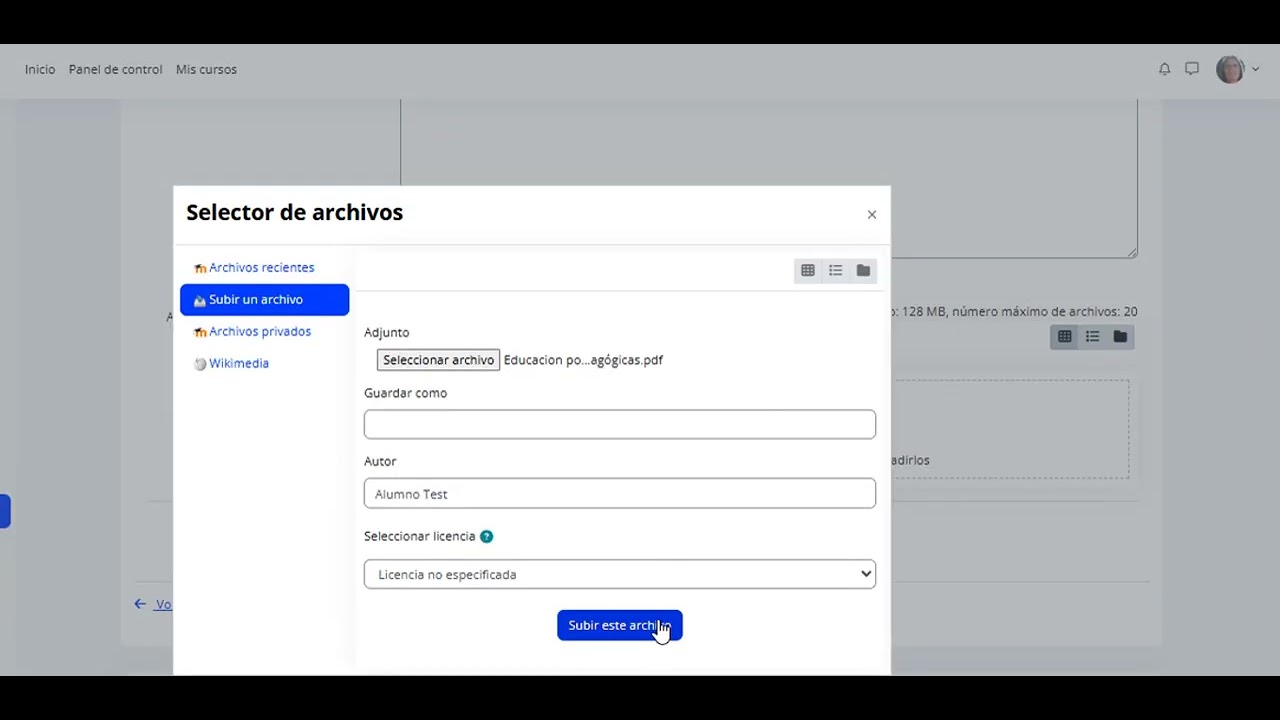The height and width of the screenshot is (720, 1280).
Task: Switch file picker to list view
Action: [x=836, y=271]
